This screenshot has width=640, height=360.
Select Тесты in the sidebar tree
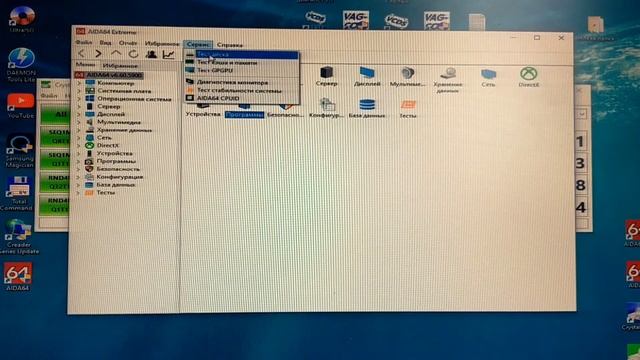pyautogui.click(x=105, y=193)
